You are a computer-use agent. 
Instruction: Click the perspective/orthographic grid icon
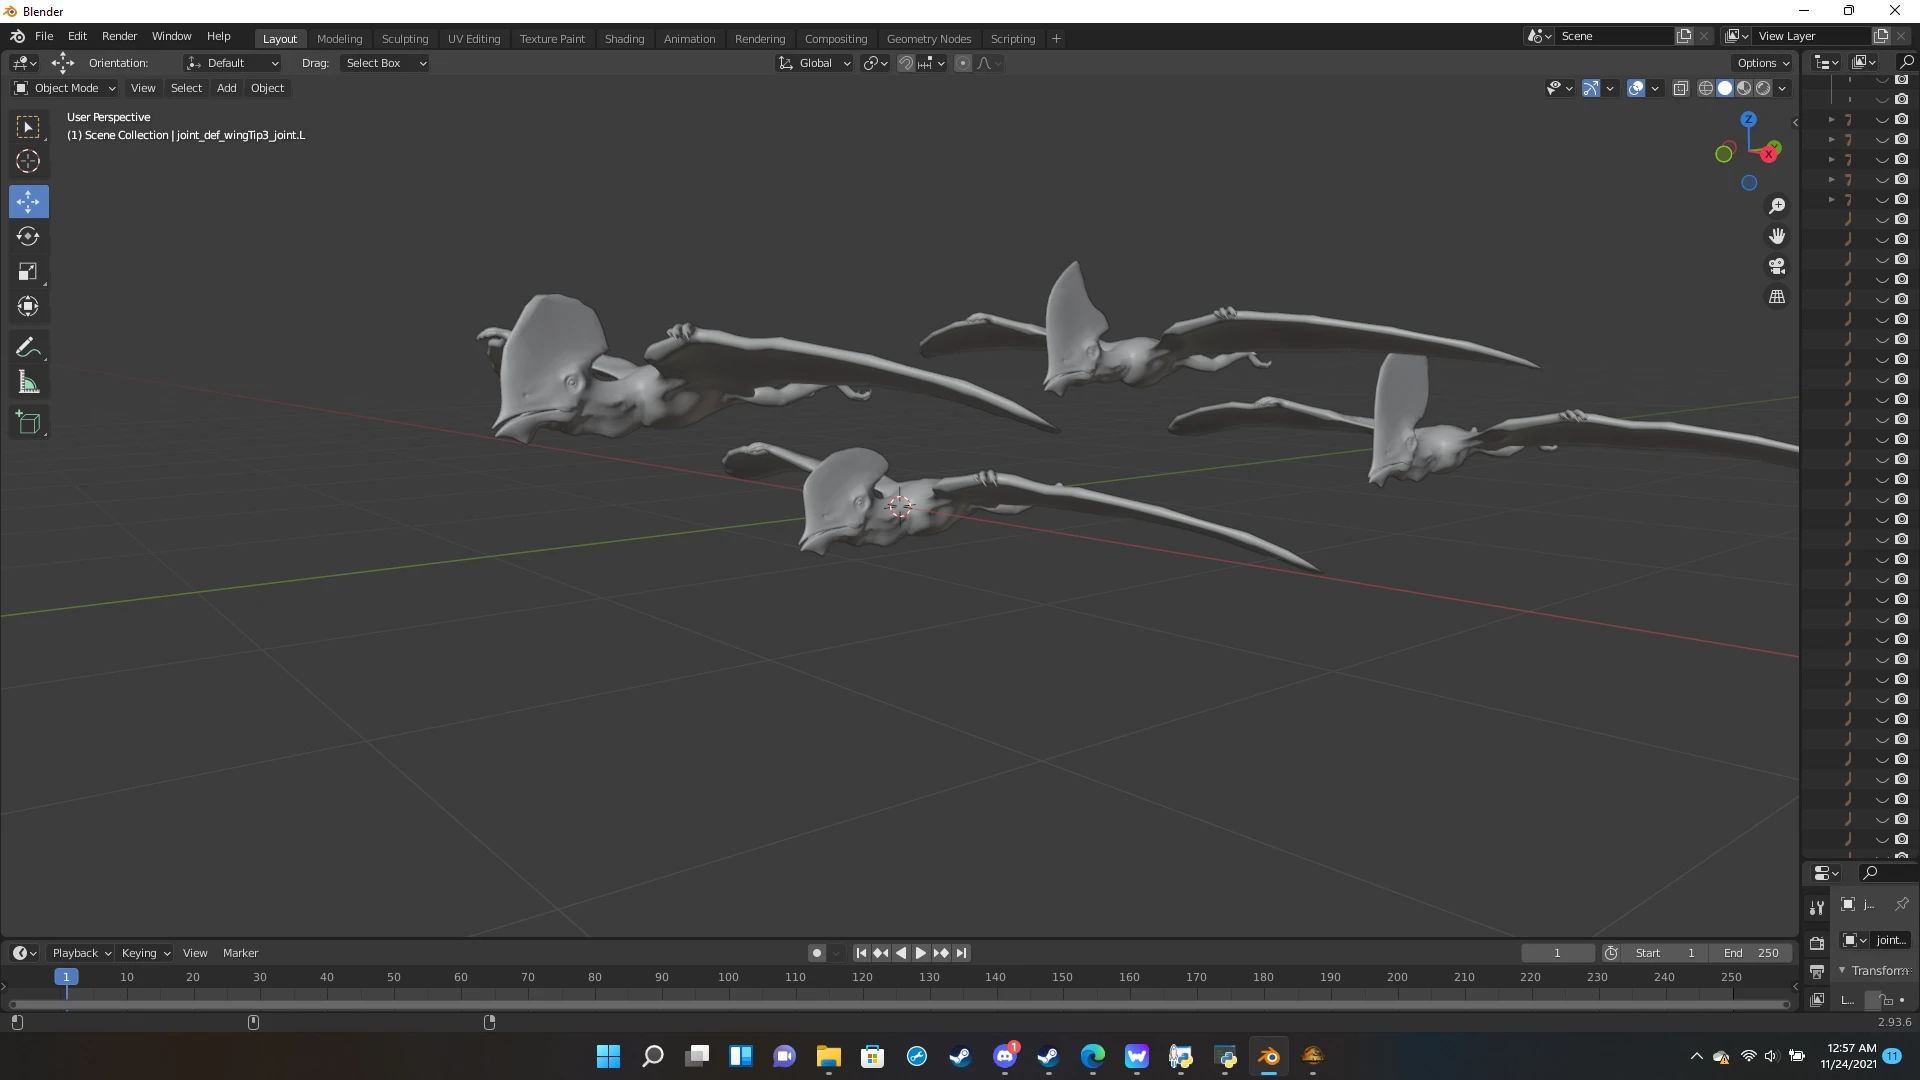(x=1777, y=297)
